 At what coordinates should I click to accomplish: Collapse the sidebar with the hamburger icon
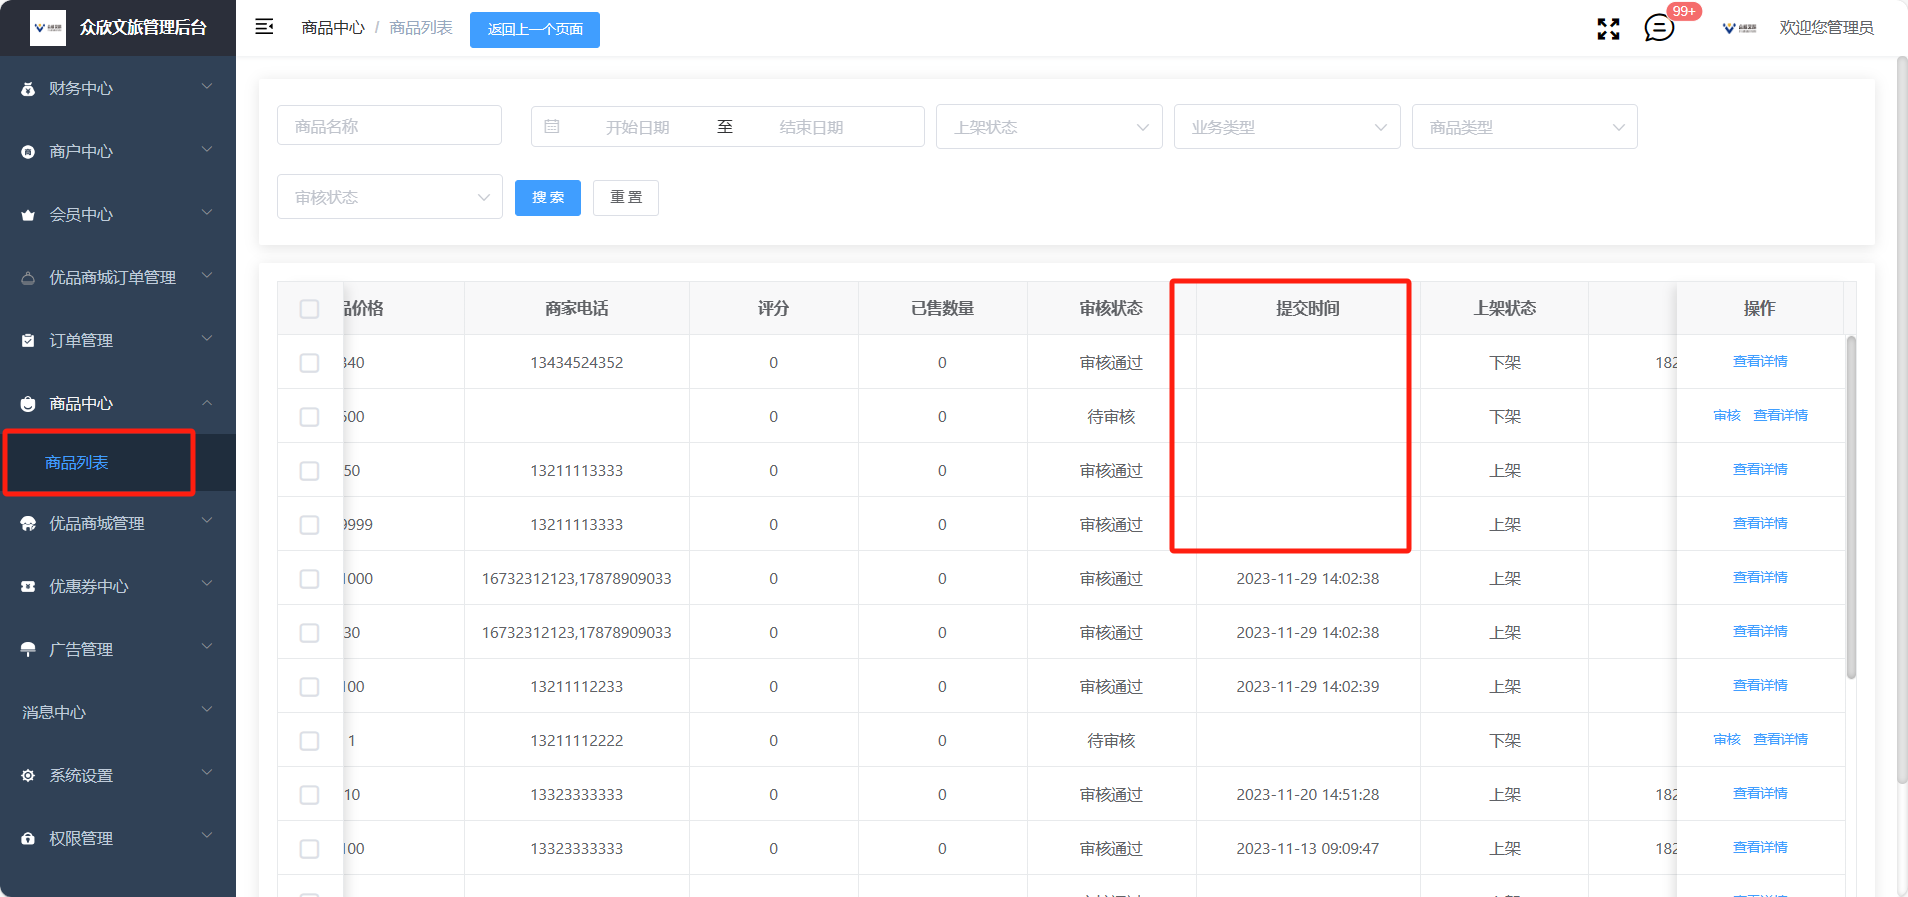coord(264,27)
